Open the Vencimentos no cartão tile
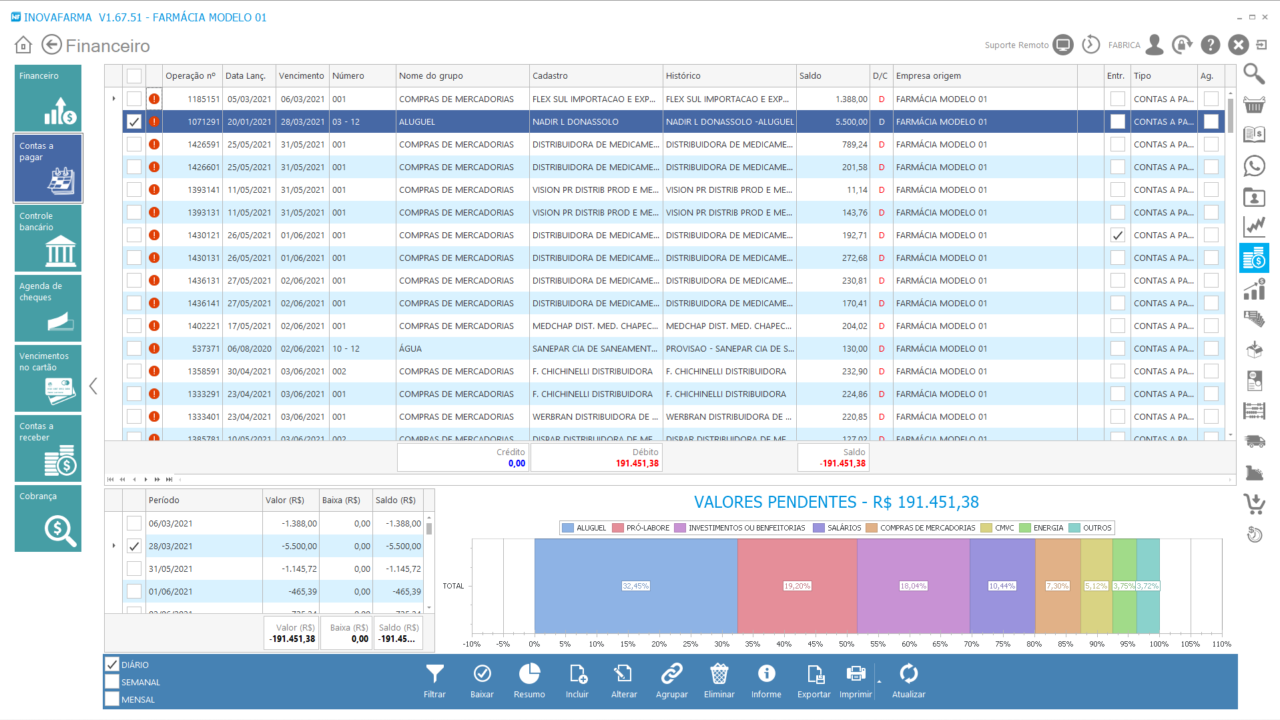 [x=48, y=378]
